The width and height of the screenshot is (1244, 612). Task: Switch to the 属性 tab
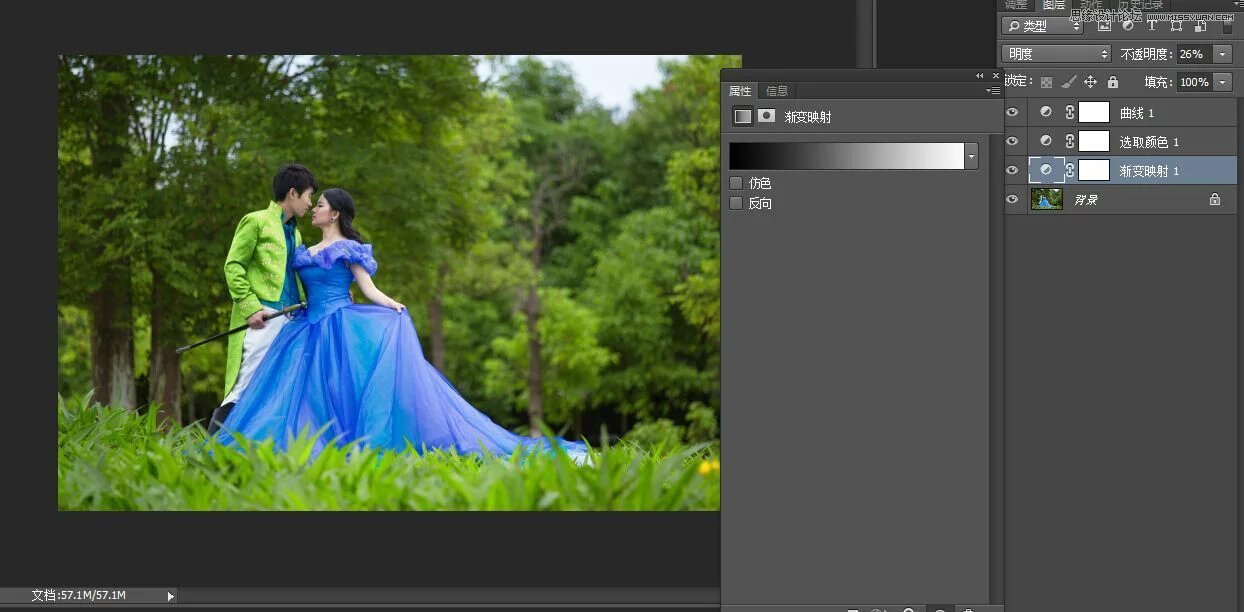click(740, 91)
